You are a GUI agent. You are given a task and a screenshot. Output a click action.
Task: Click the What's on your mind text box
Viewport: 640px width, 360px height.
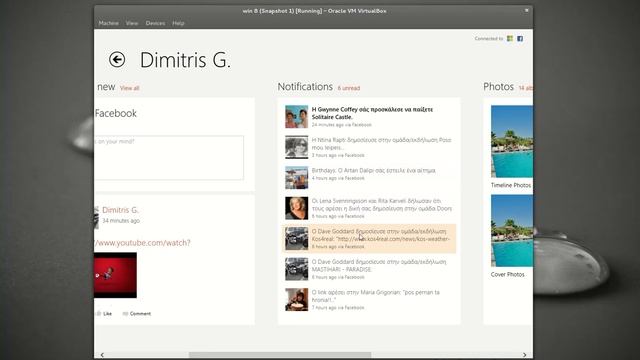[169, 158]
